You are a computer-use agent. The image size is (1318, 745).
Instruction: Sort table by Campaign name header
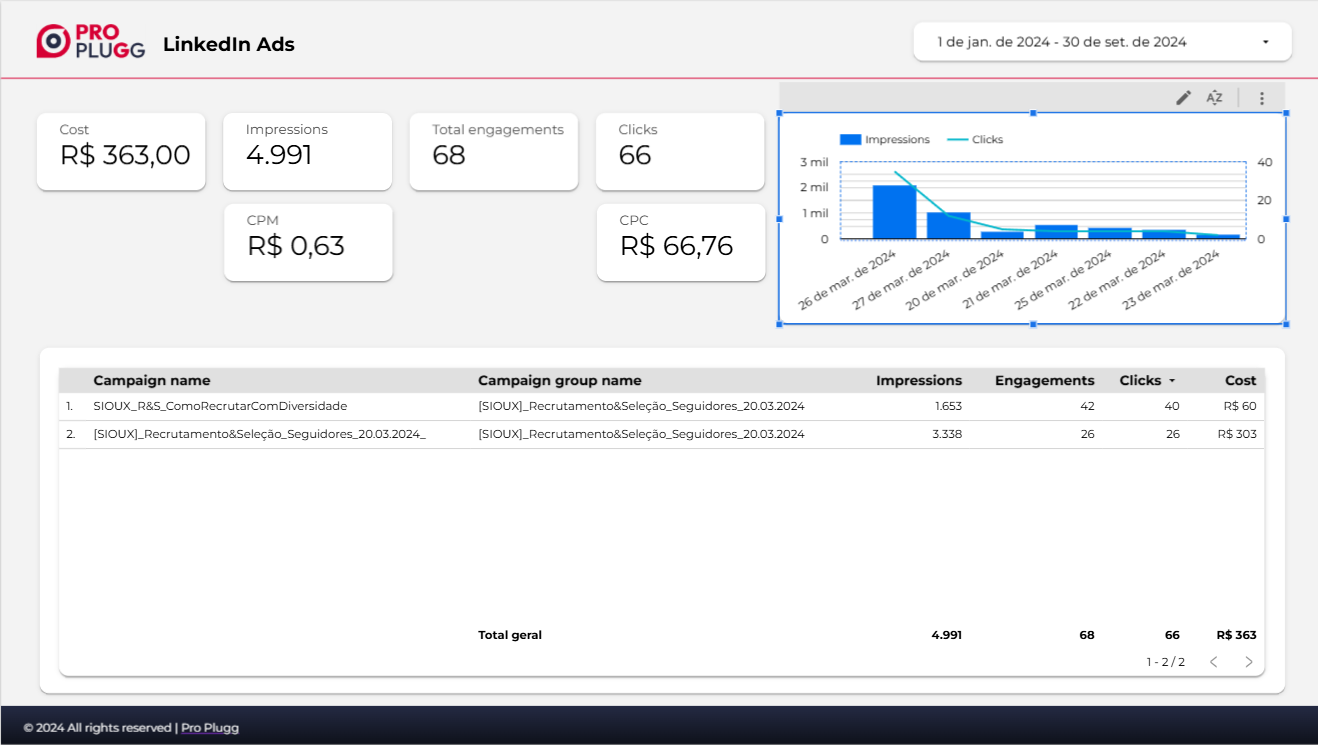pyautogui.click(x=152, y=380)
